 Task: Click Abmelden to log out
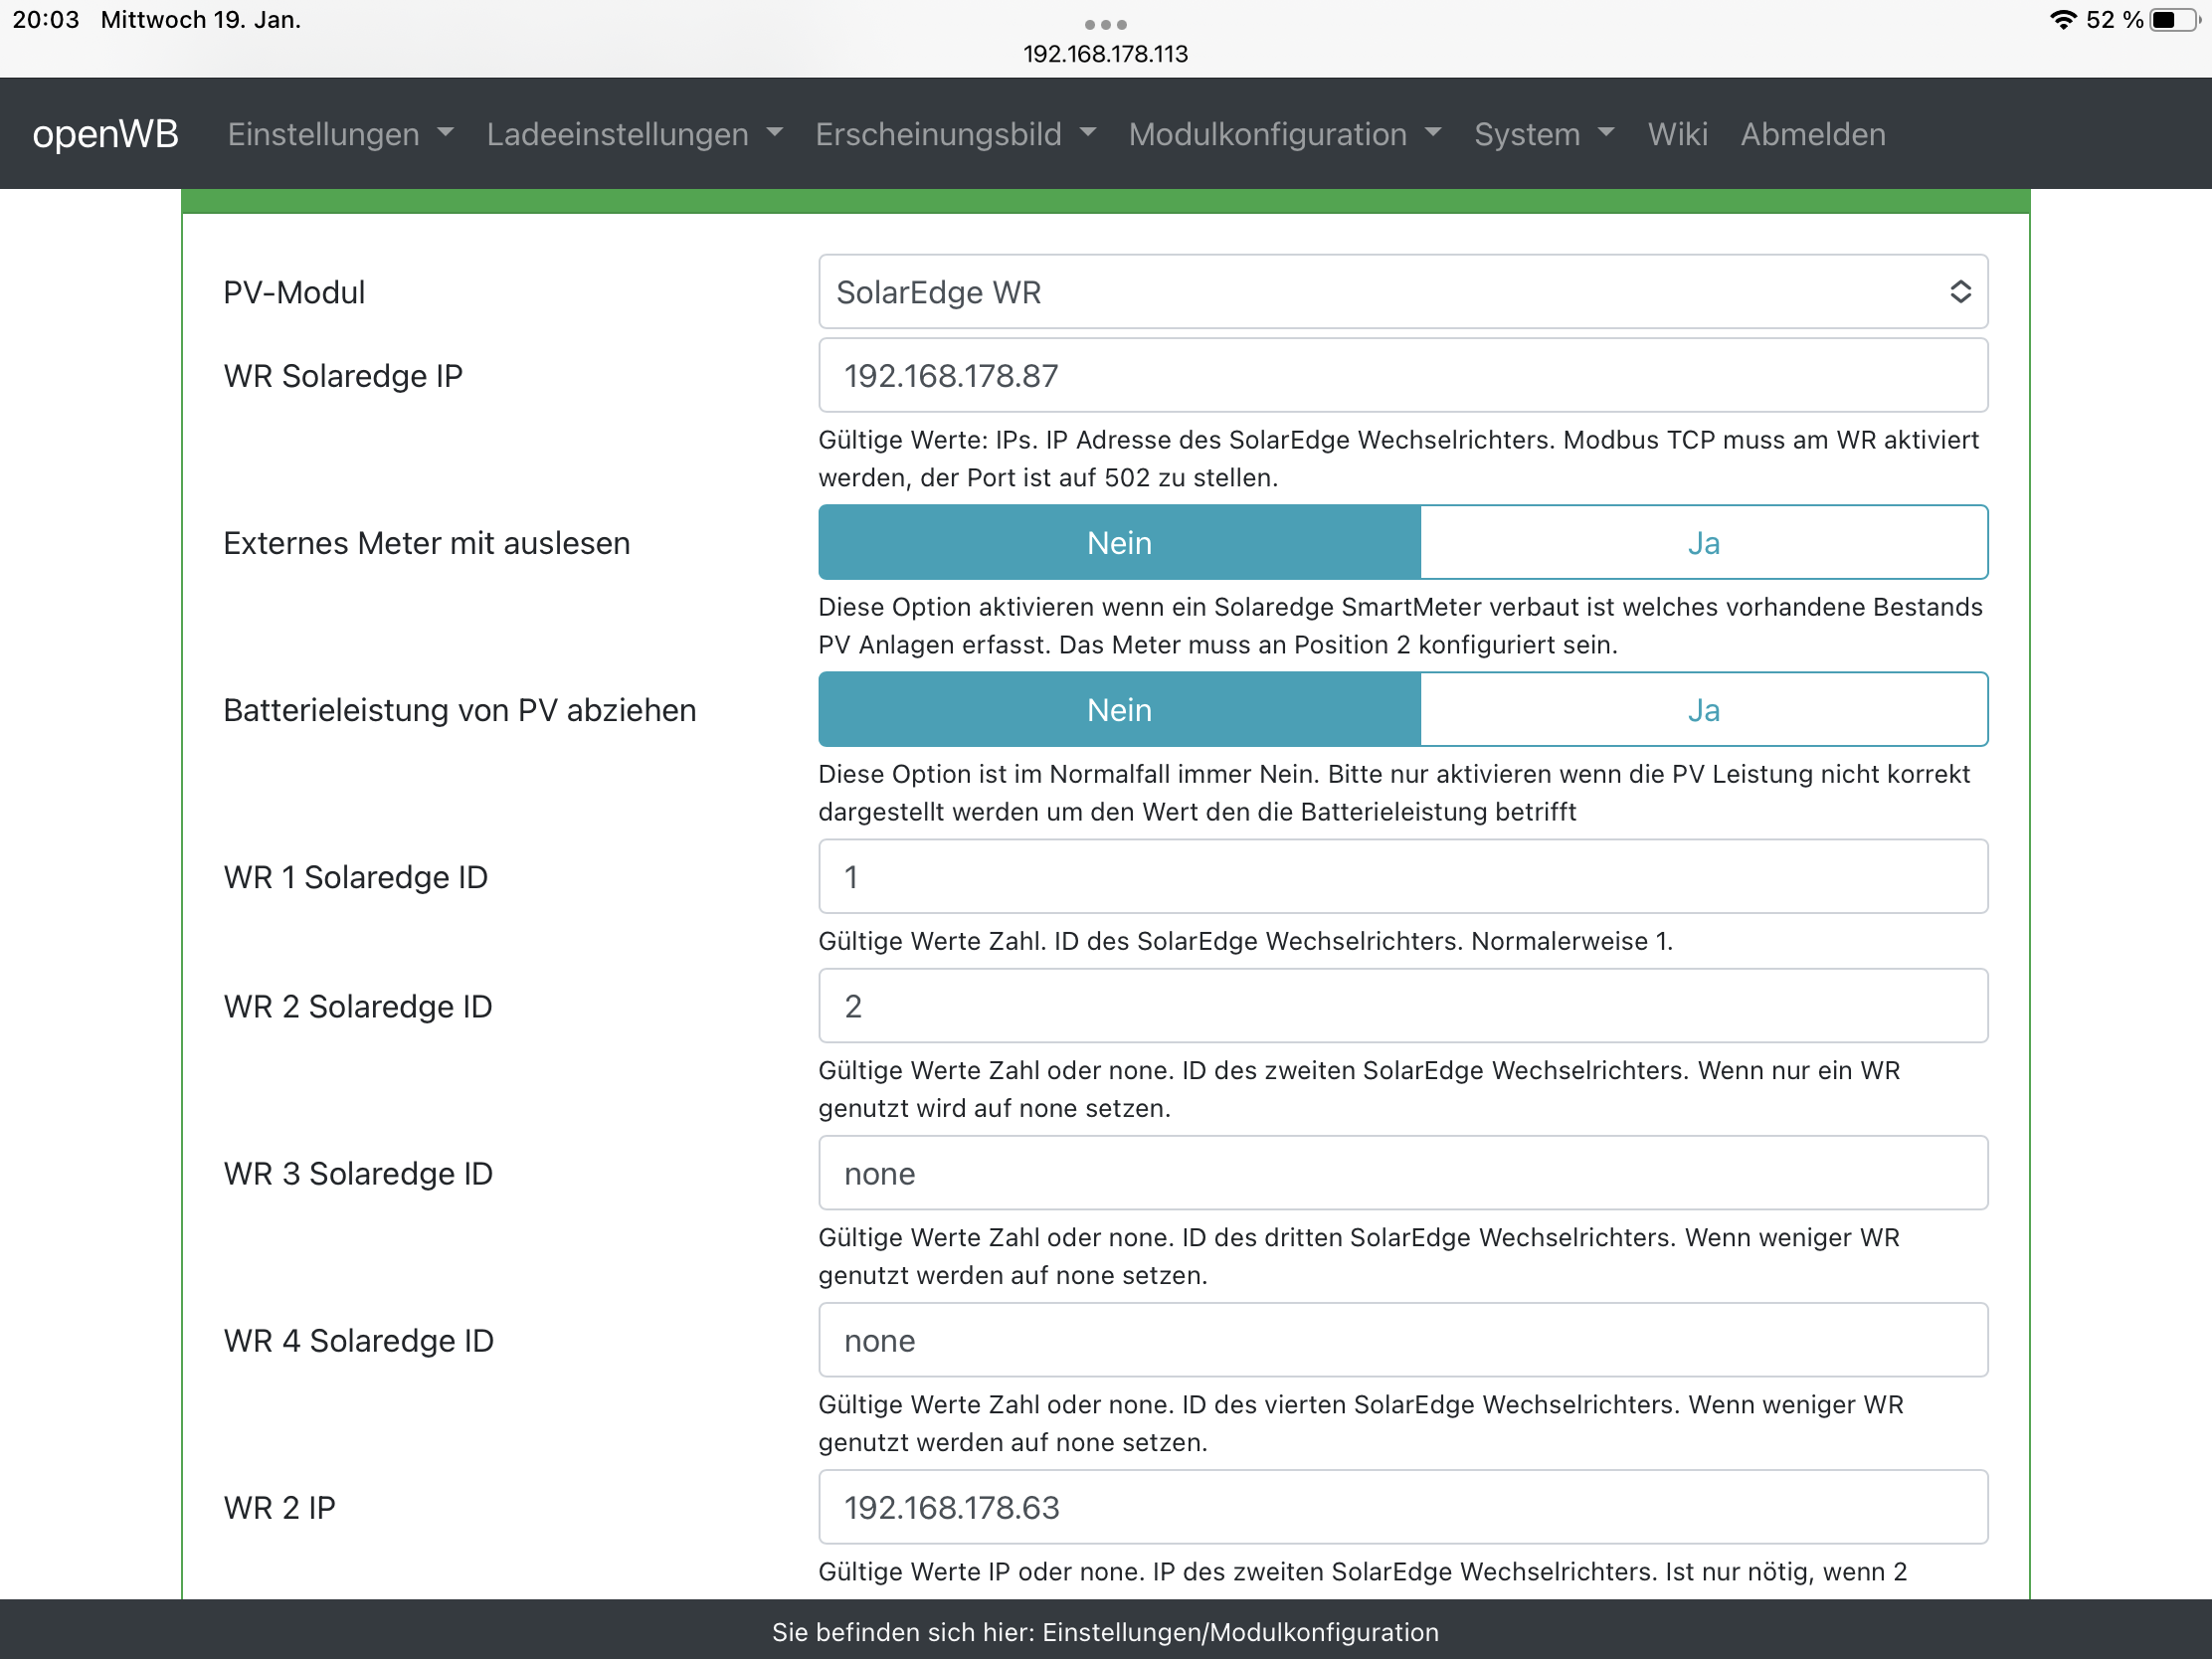point(1812,134)
